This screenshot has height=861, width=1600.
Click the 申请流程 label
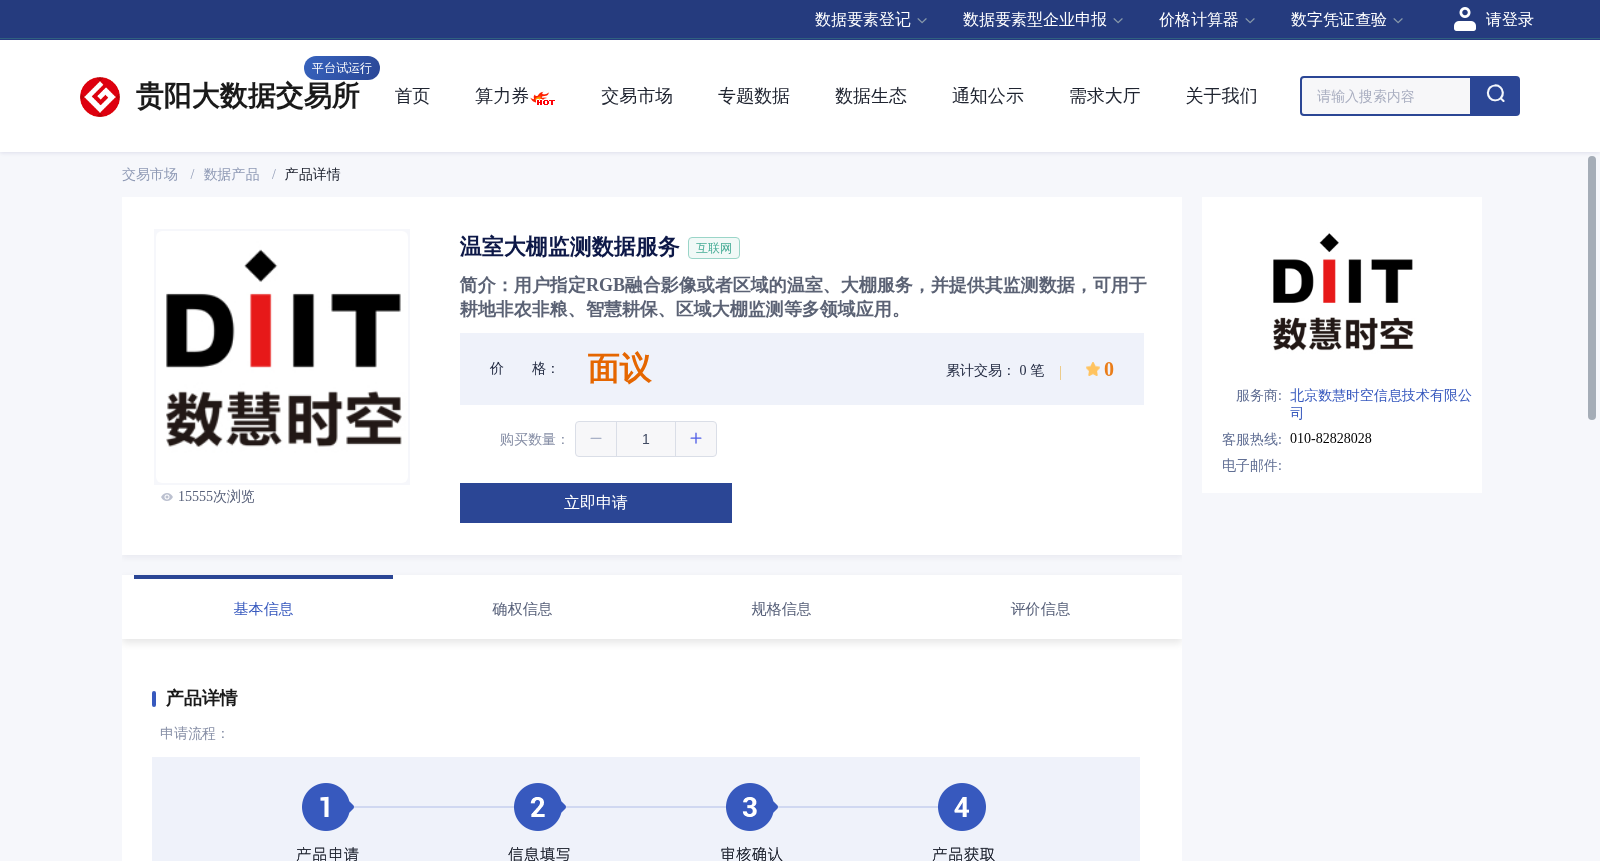coord(194,734)
